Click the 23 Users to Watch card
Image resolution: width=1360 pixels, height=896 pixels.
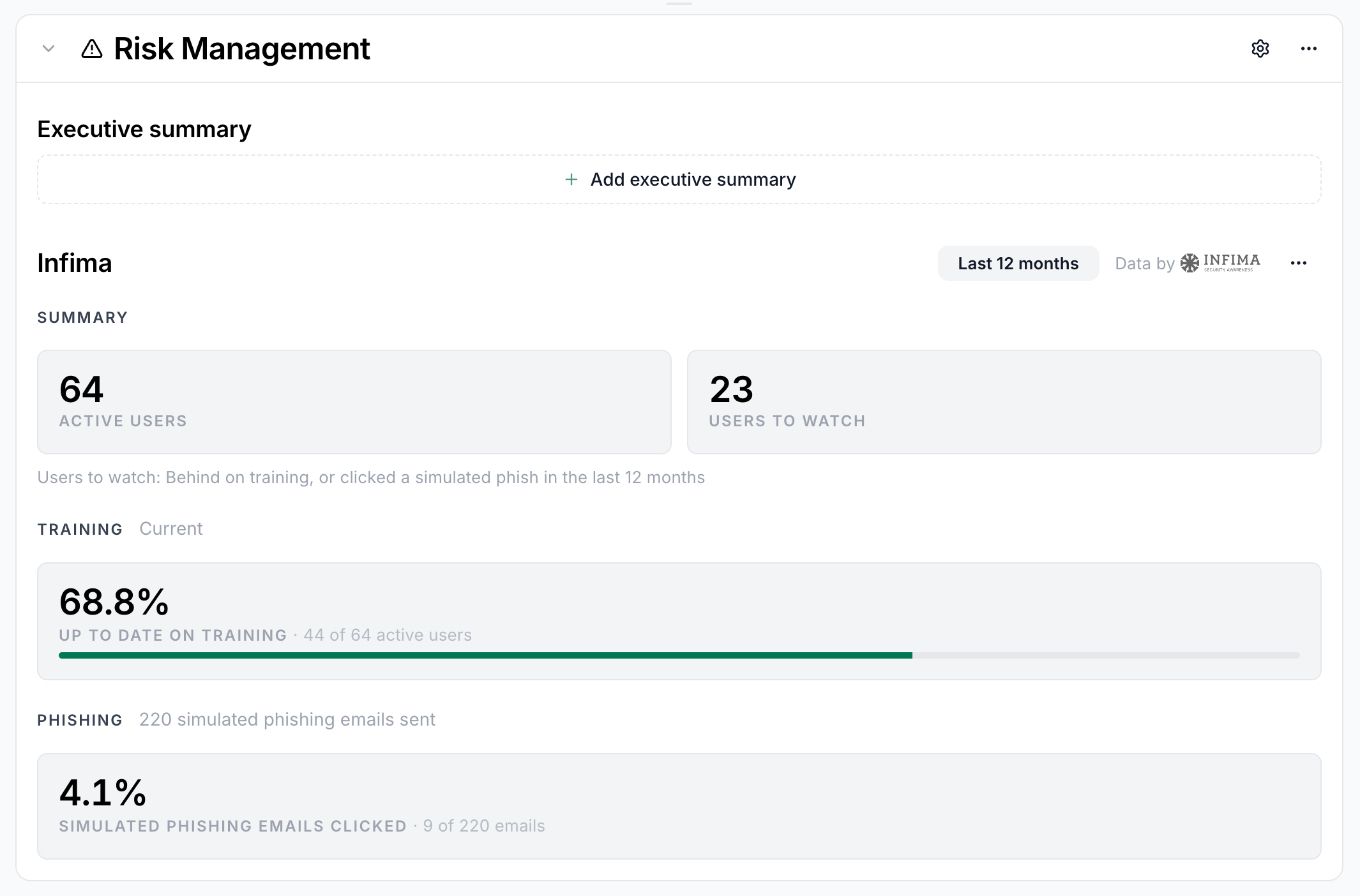1004,402
